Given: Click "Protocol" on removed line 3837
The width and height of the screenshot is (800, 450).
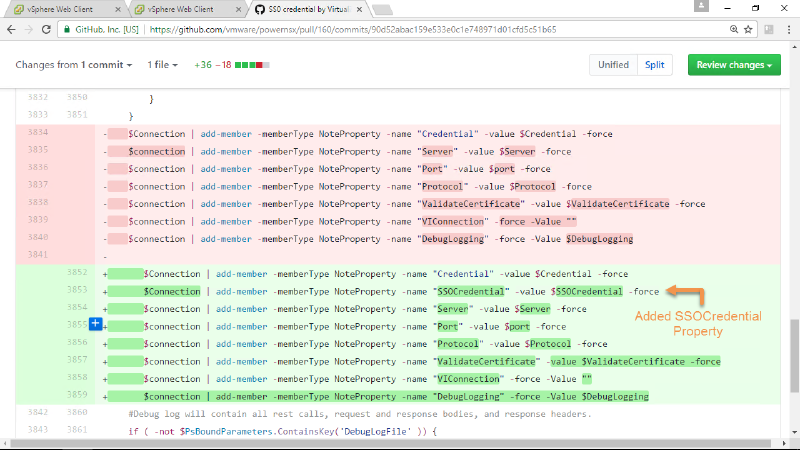Looking at the screenshot, I should tap(443, 186).
